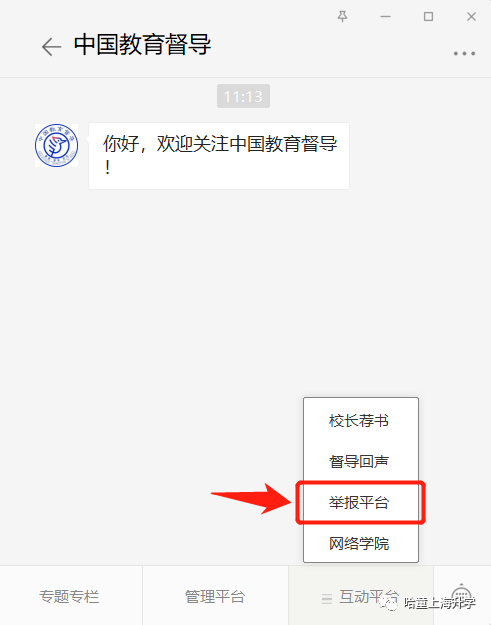Close the WeChat chat window
The image size is (491, 625).
[x=471, y=17]
